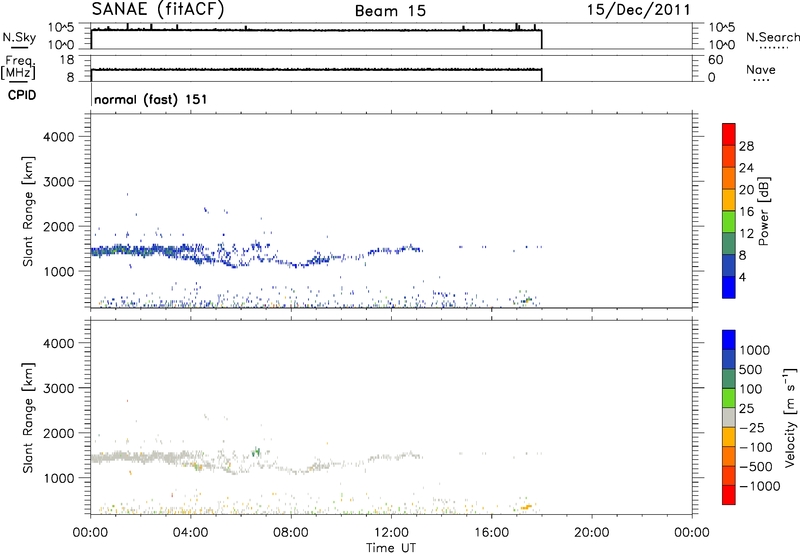Click the Time UT axis title
The width and height of the screenshot is (800, 554).
point(391,548)
